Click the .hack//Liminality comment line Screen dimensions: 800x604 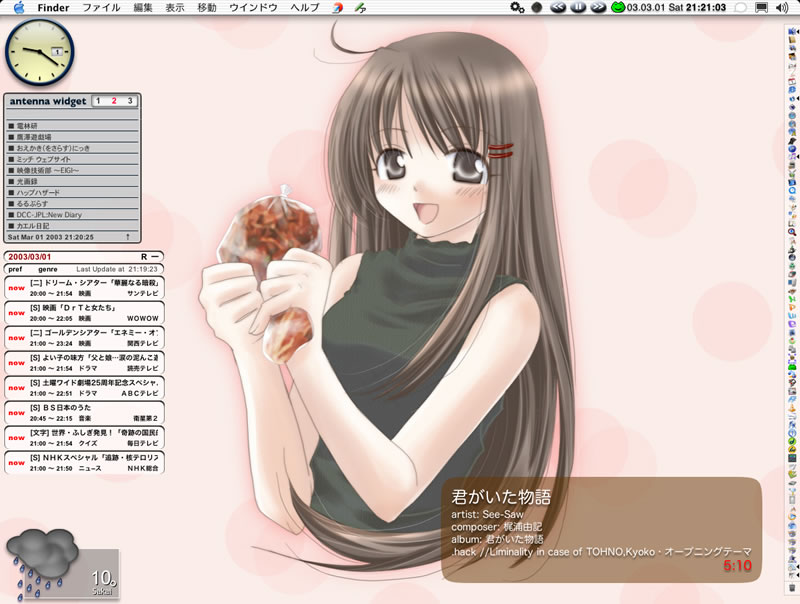pos(601,552)
